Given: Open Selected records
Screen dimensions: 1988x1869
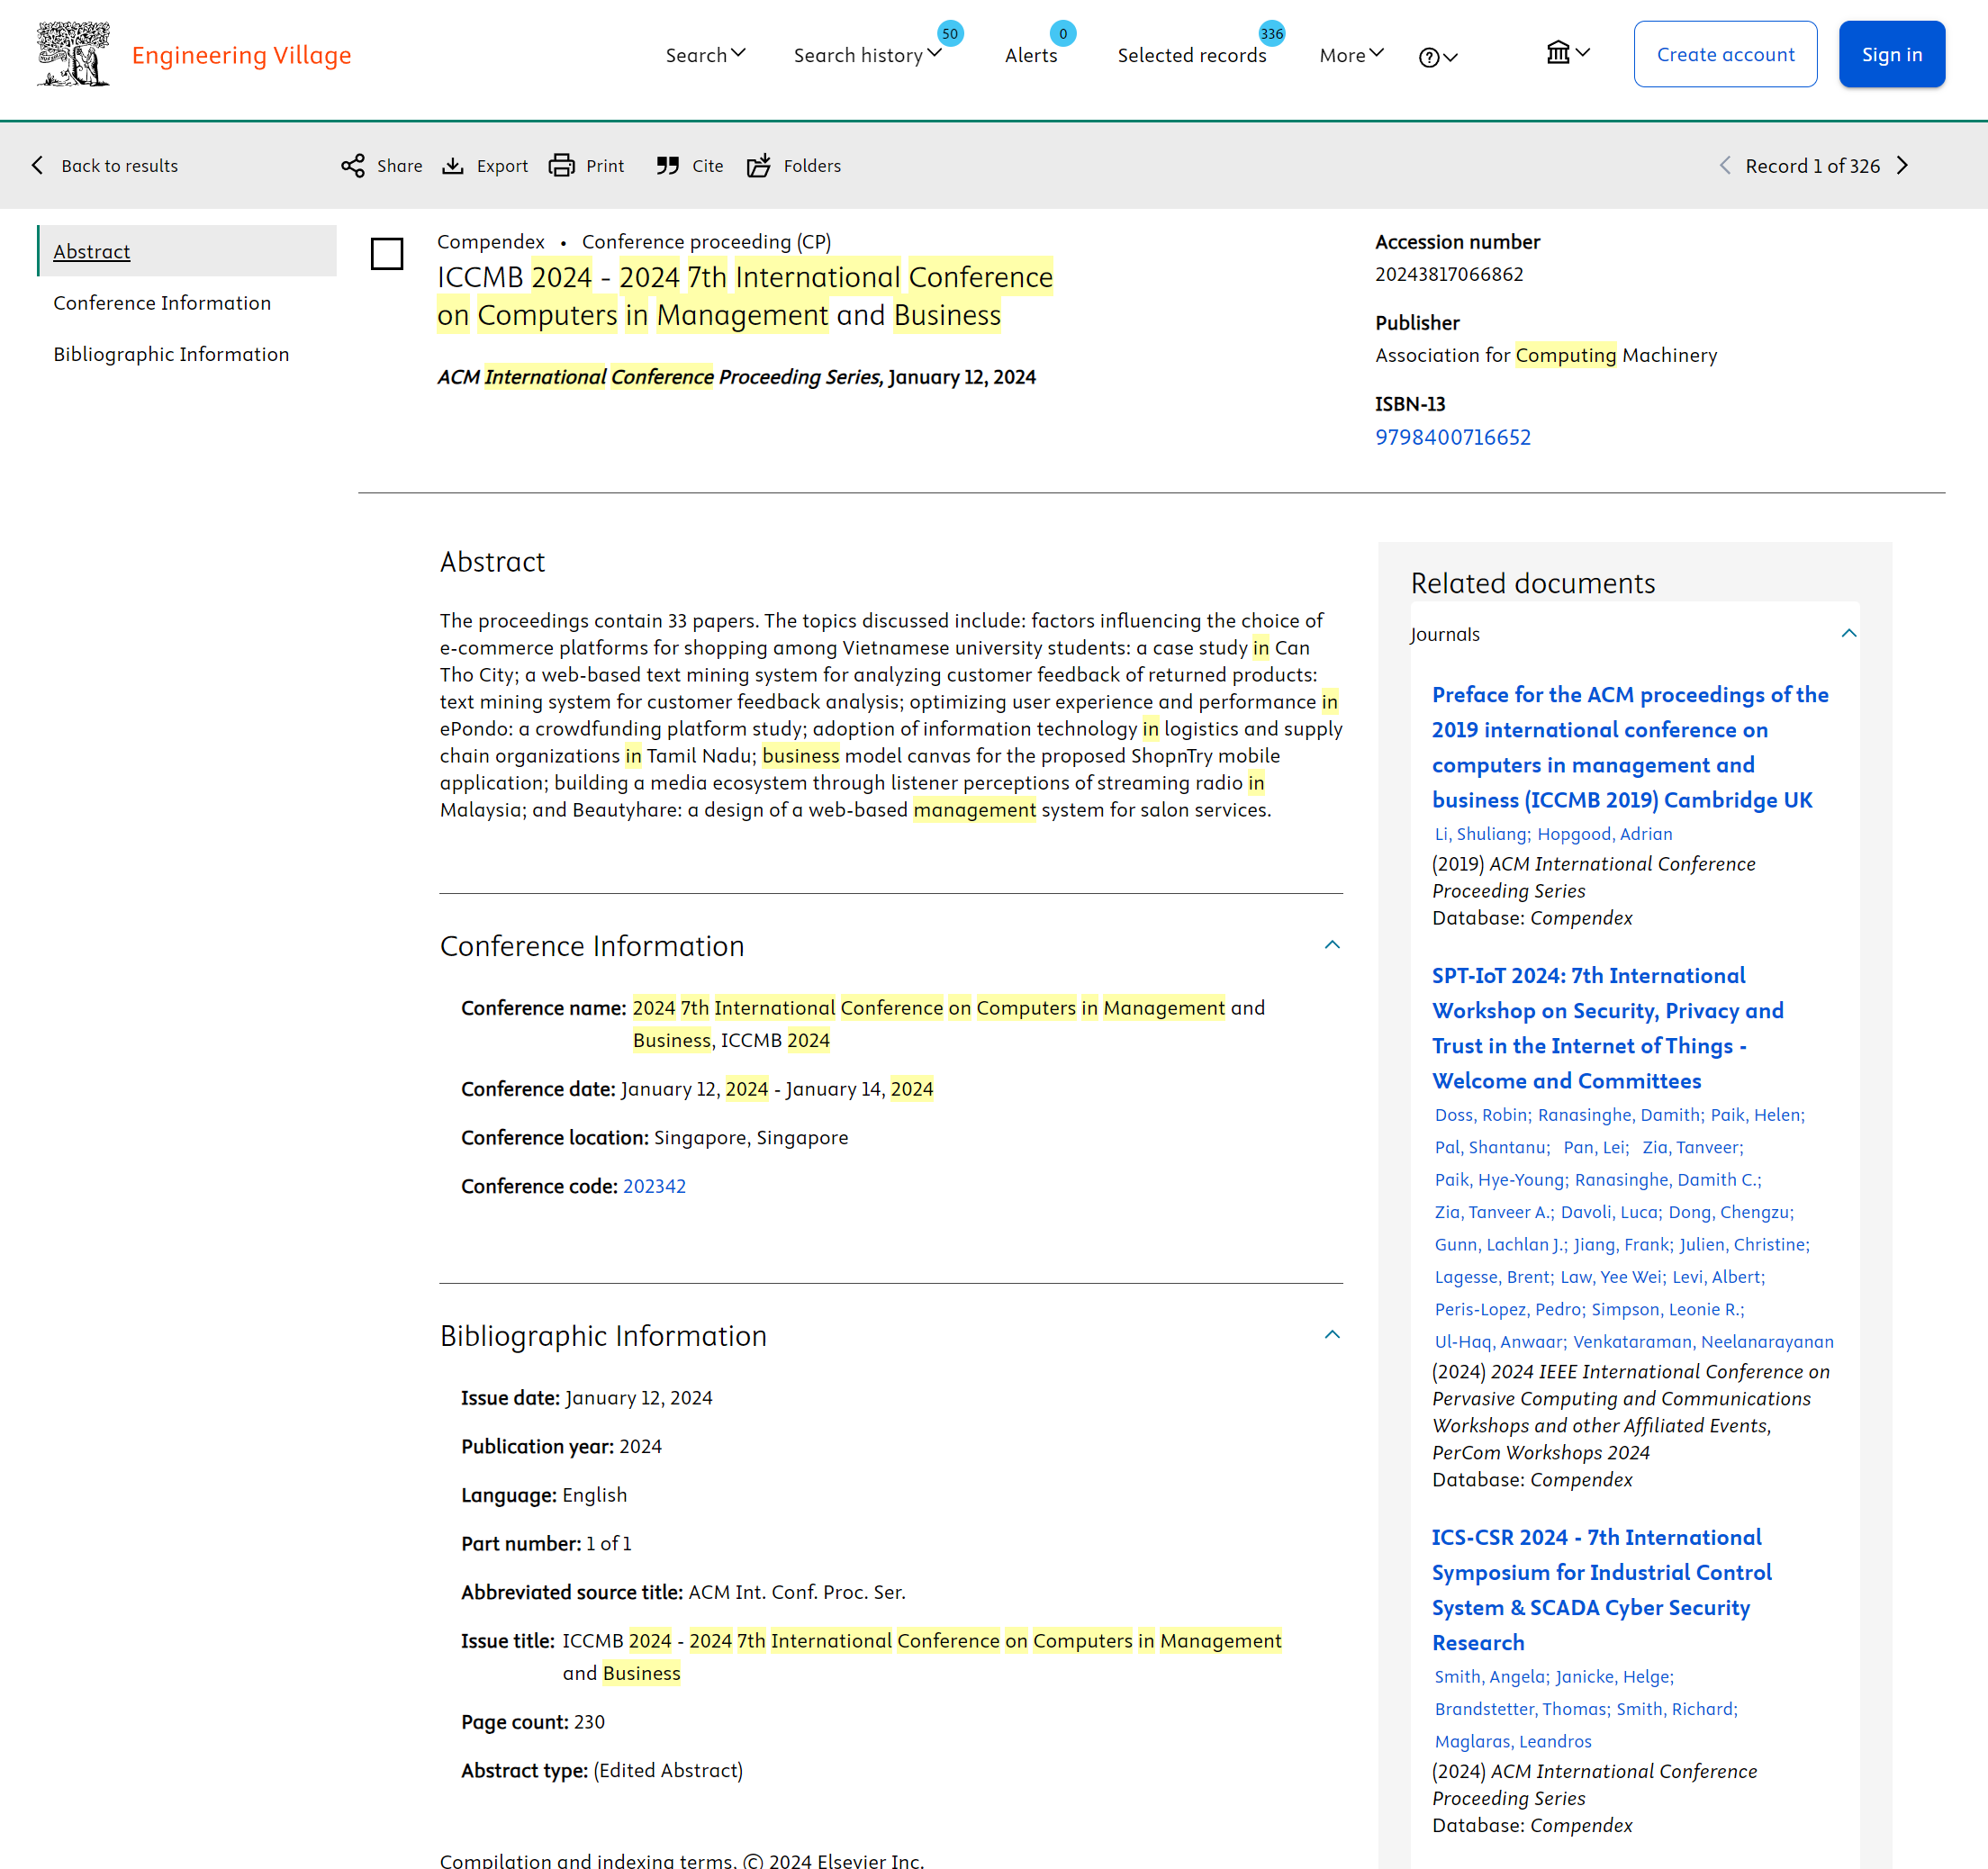Looking at the screenshot, I should click(x=1192, y=55).
